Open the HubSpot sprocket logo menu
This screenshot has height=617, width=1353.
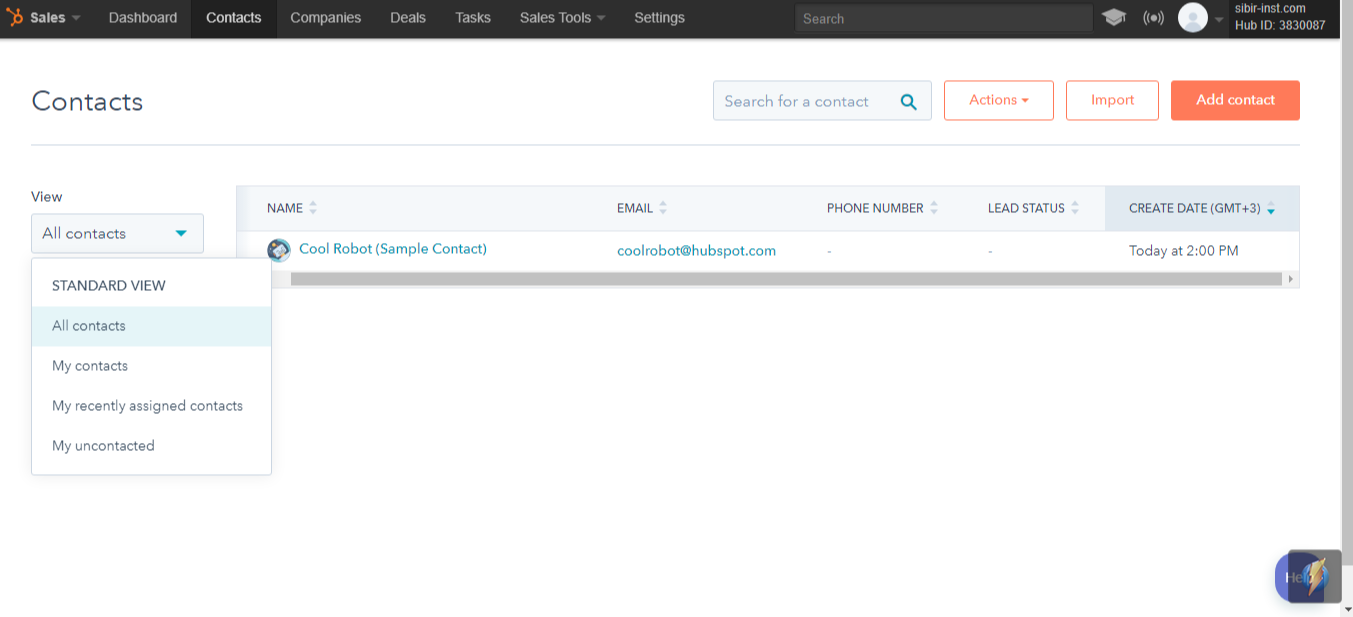pos(16,17)
